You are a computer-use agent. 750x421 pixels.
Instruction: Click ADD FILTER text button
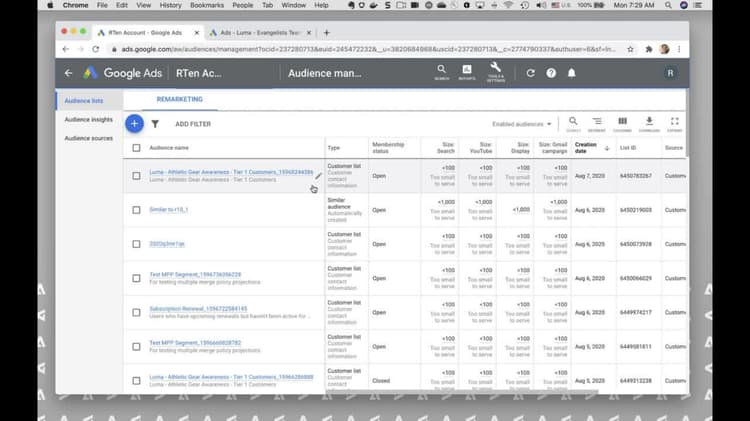click(193, 124)
